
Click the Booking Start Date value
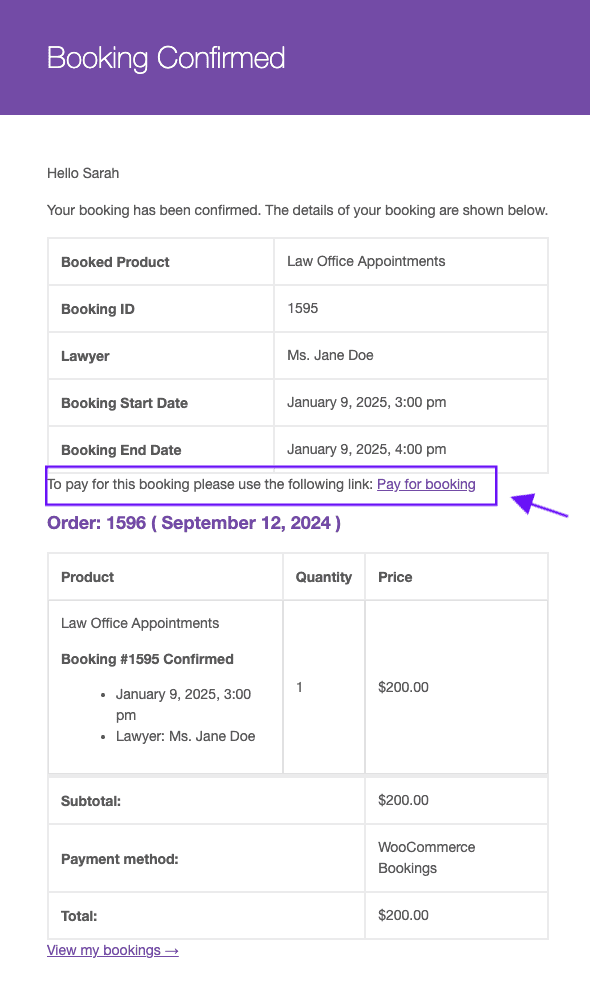point(367,403)
